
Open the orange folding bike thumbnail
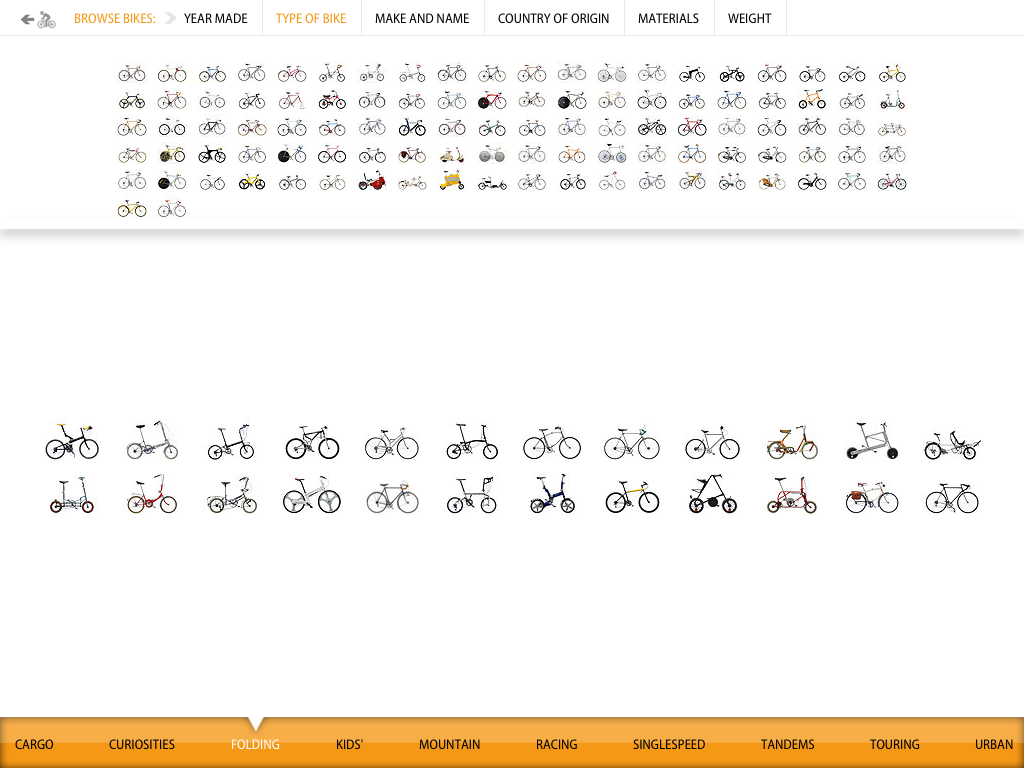click(x=792, y=441)
